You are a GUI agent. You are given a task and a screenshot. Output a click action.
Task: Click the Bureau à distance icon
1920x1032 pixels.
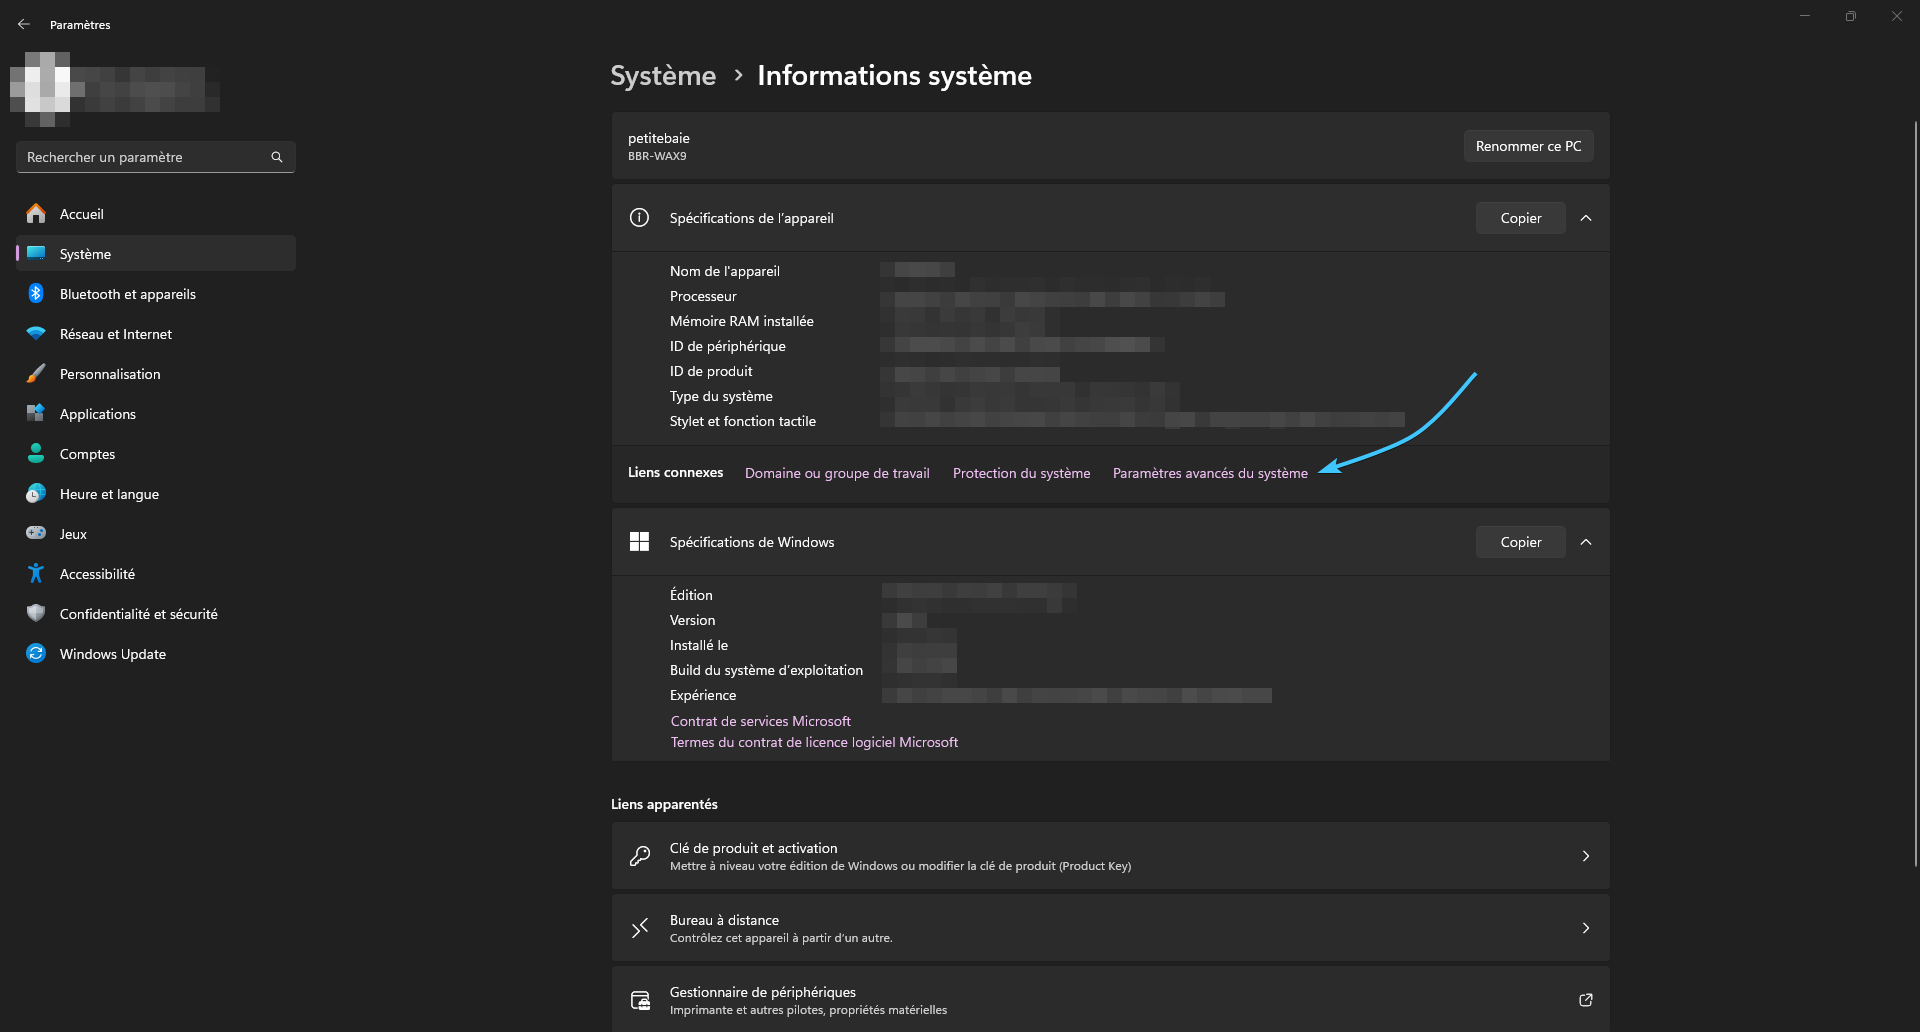coord(640,928)
